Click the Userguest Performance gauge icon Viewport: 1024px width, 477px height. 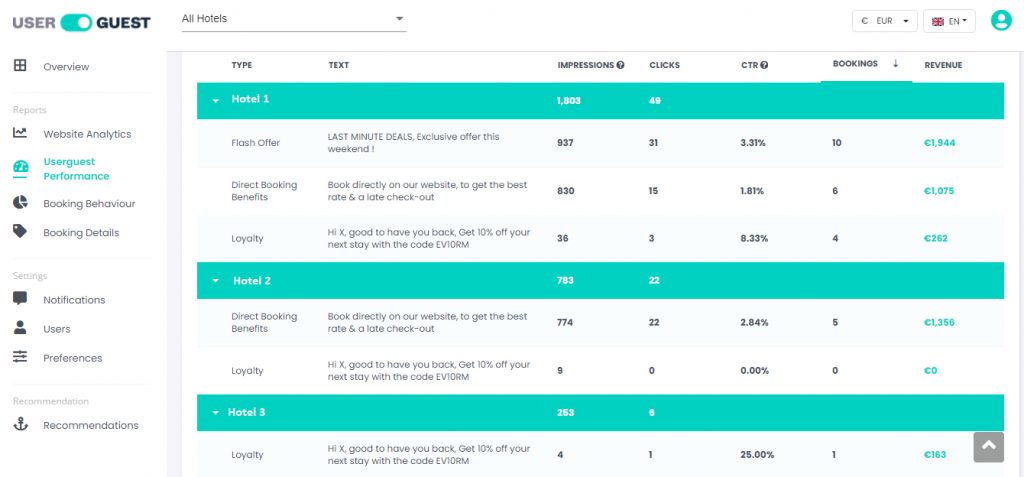(x=20, y=168)
